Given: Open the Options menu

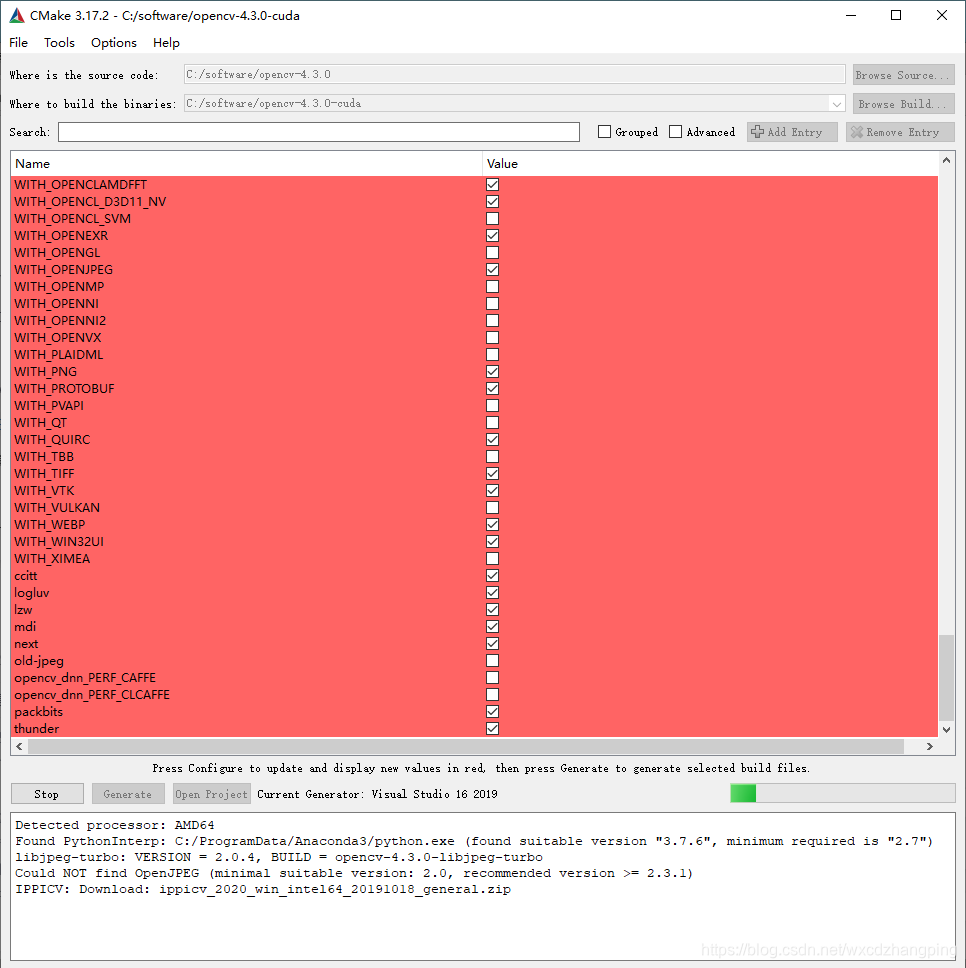Looking at the screenshot, I should (x=114, y=43).
